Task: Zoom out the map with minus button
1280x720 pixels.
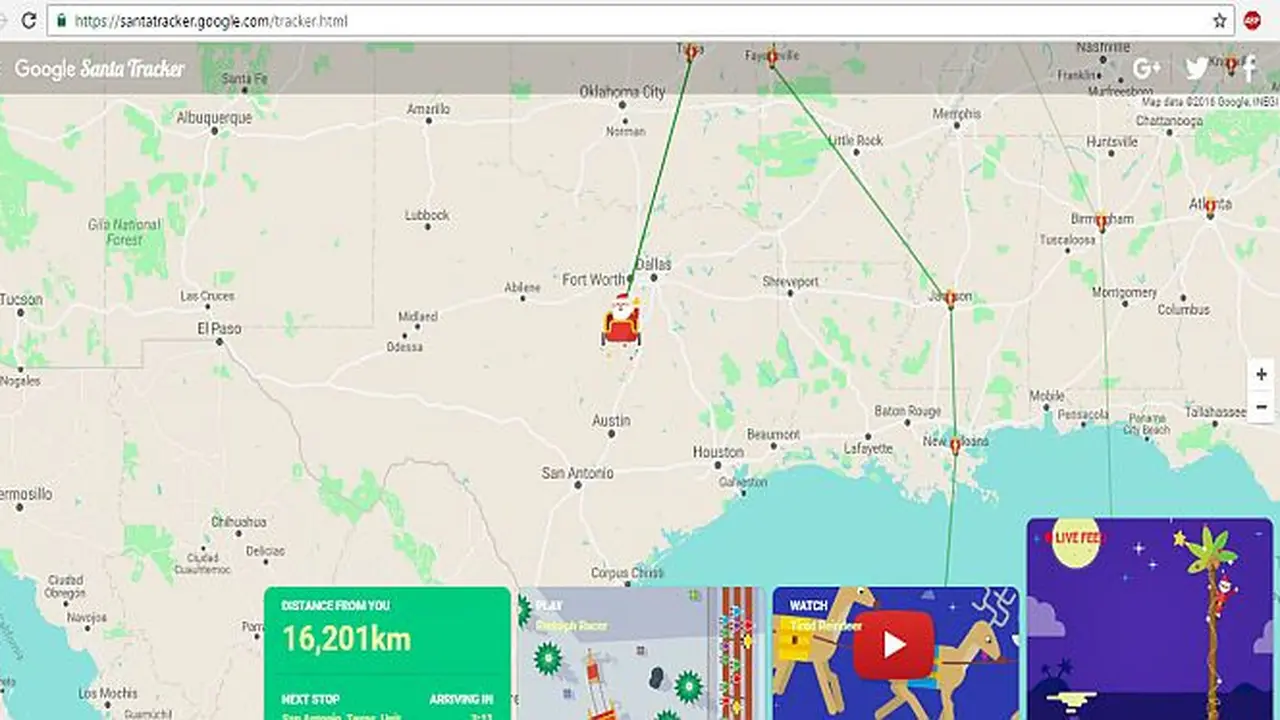Action: pyautogui.click(x=1262, y=407)
